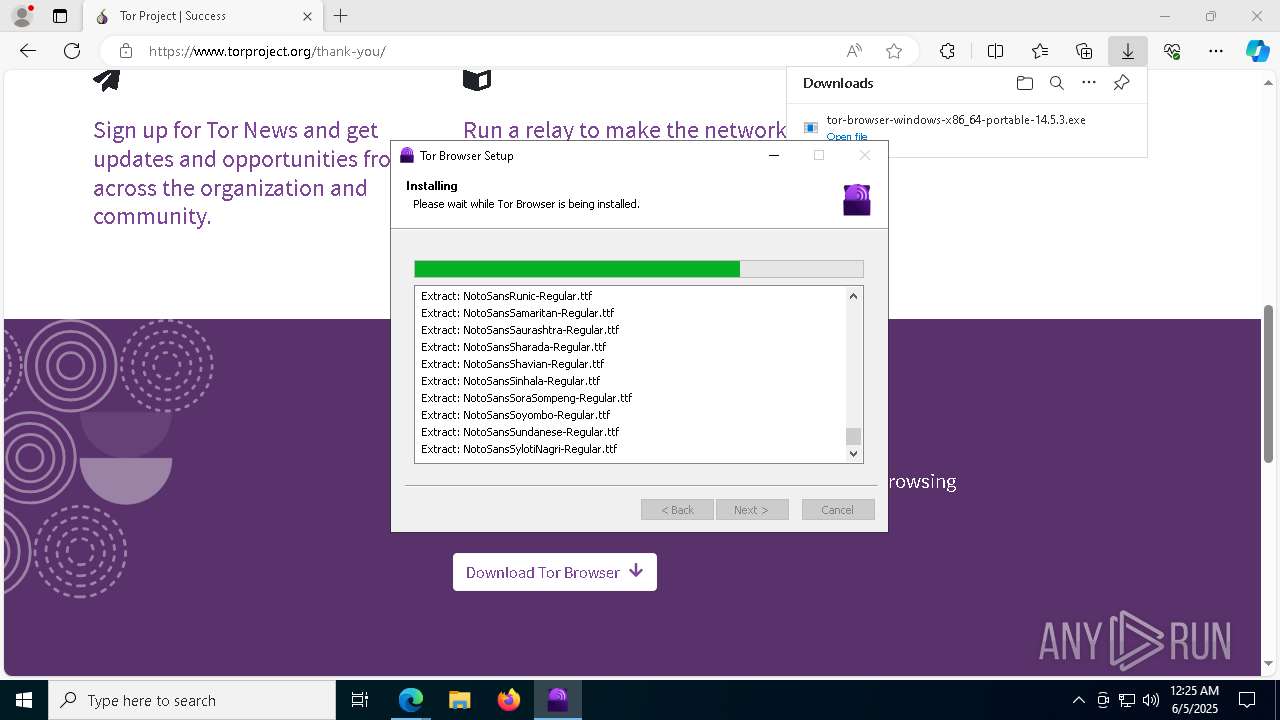The width and height of the screenshot is (1280, 720).
Task: Search downloads in Downloads panel
Action: (x=1057, y=83)
